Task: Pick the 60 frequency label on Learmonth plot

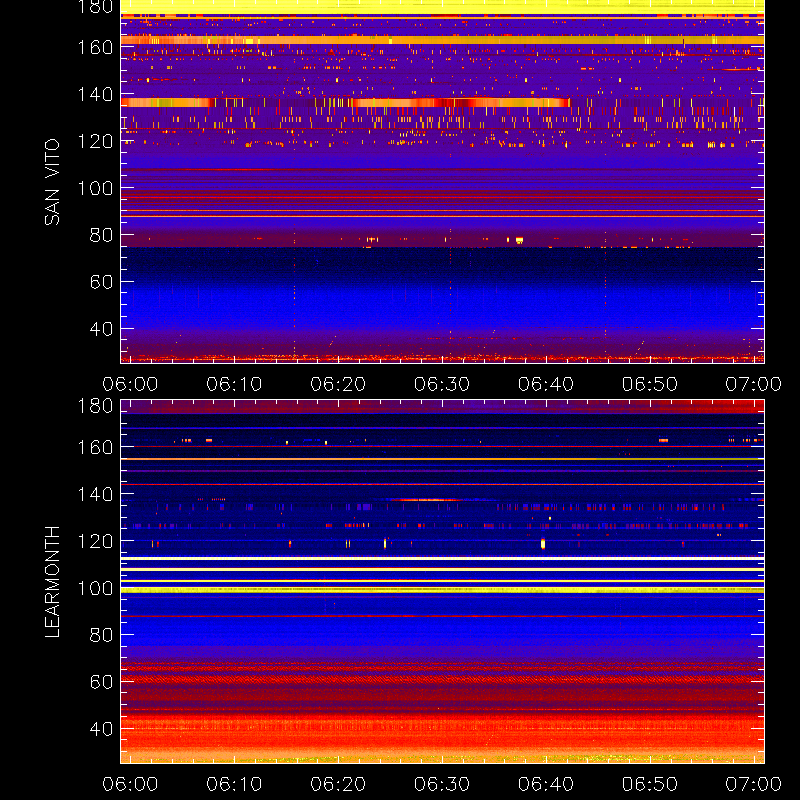Action: [x=102, y=682]
